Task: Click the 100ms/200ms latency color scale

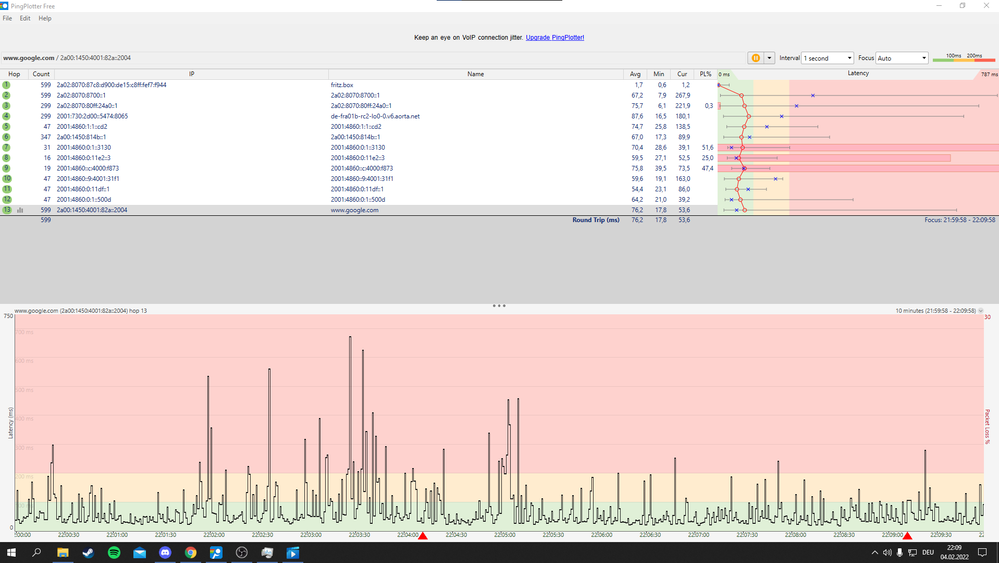Action: tap(963, 58)
